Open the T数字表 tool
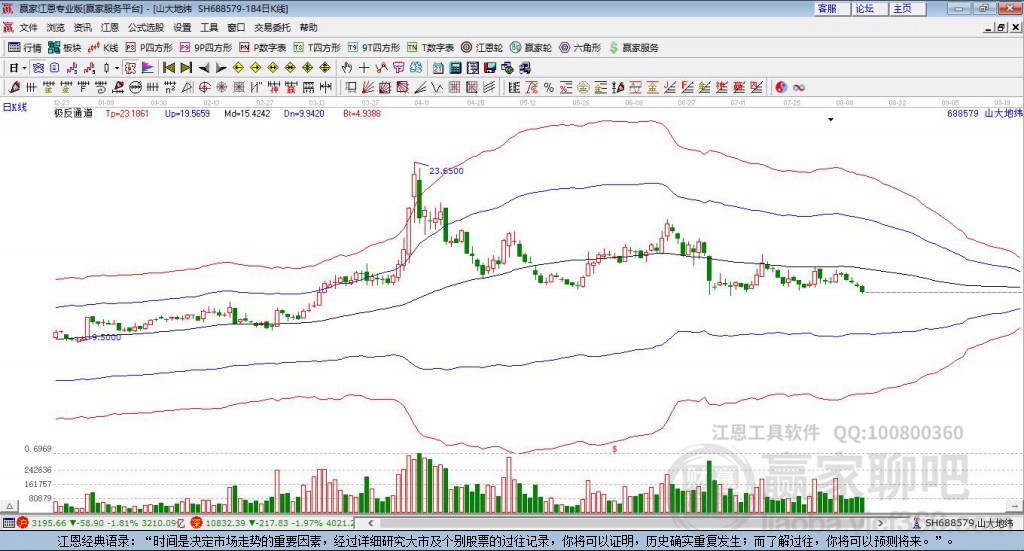 (x=430, y=48)
